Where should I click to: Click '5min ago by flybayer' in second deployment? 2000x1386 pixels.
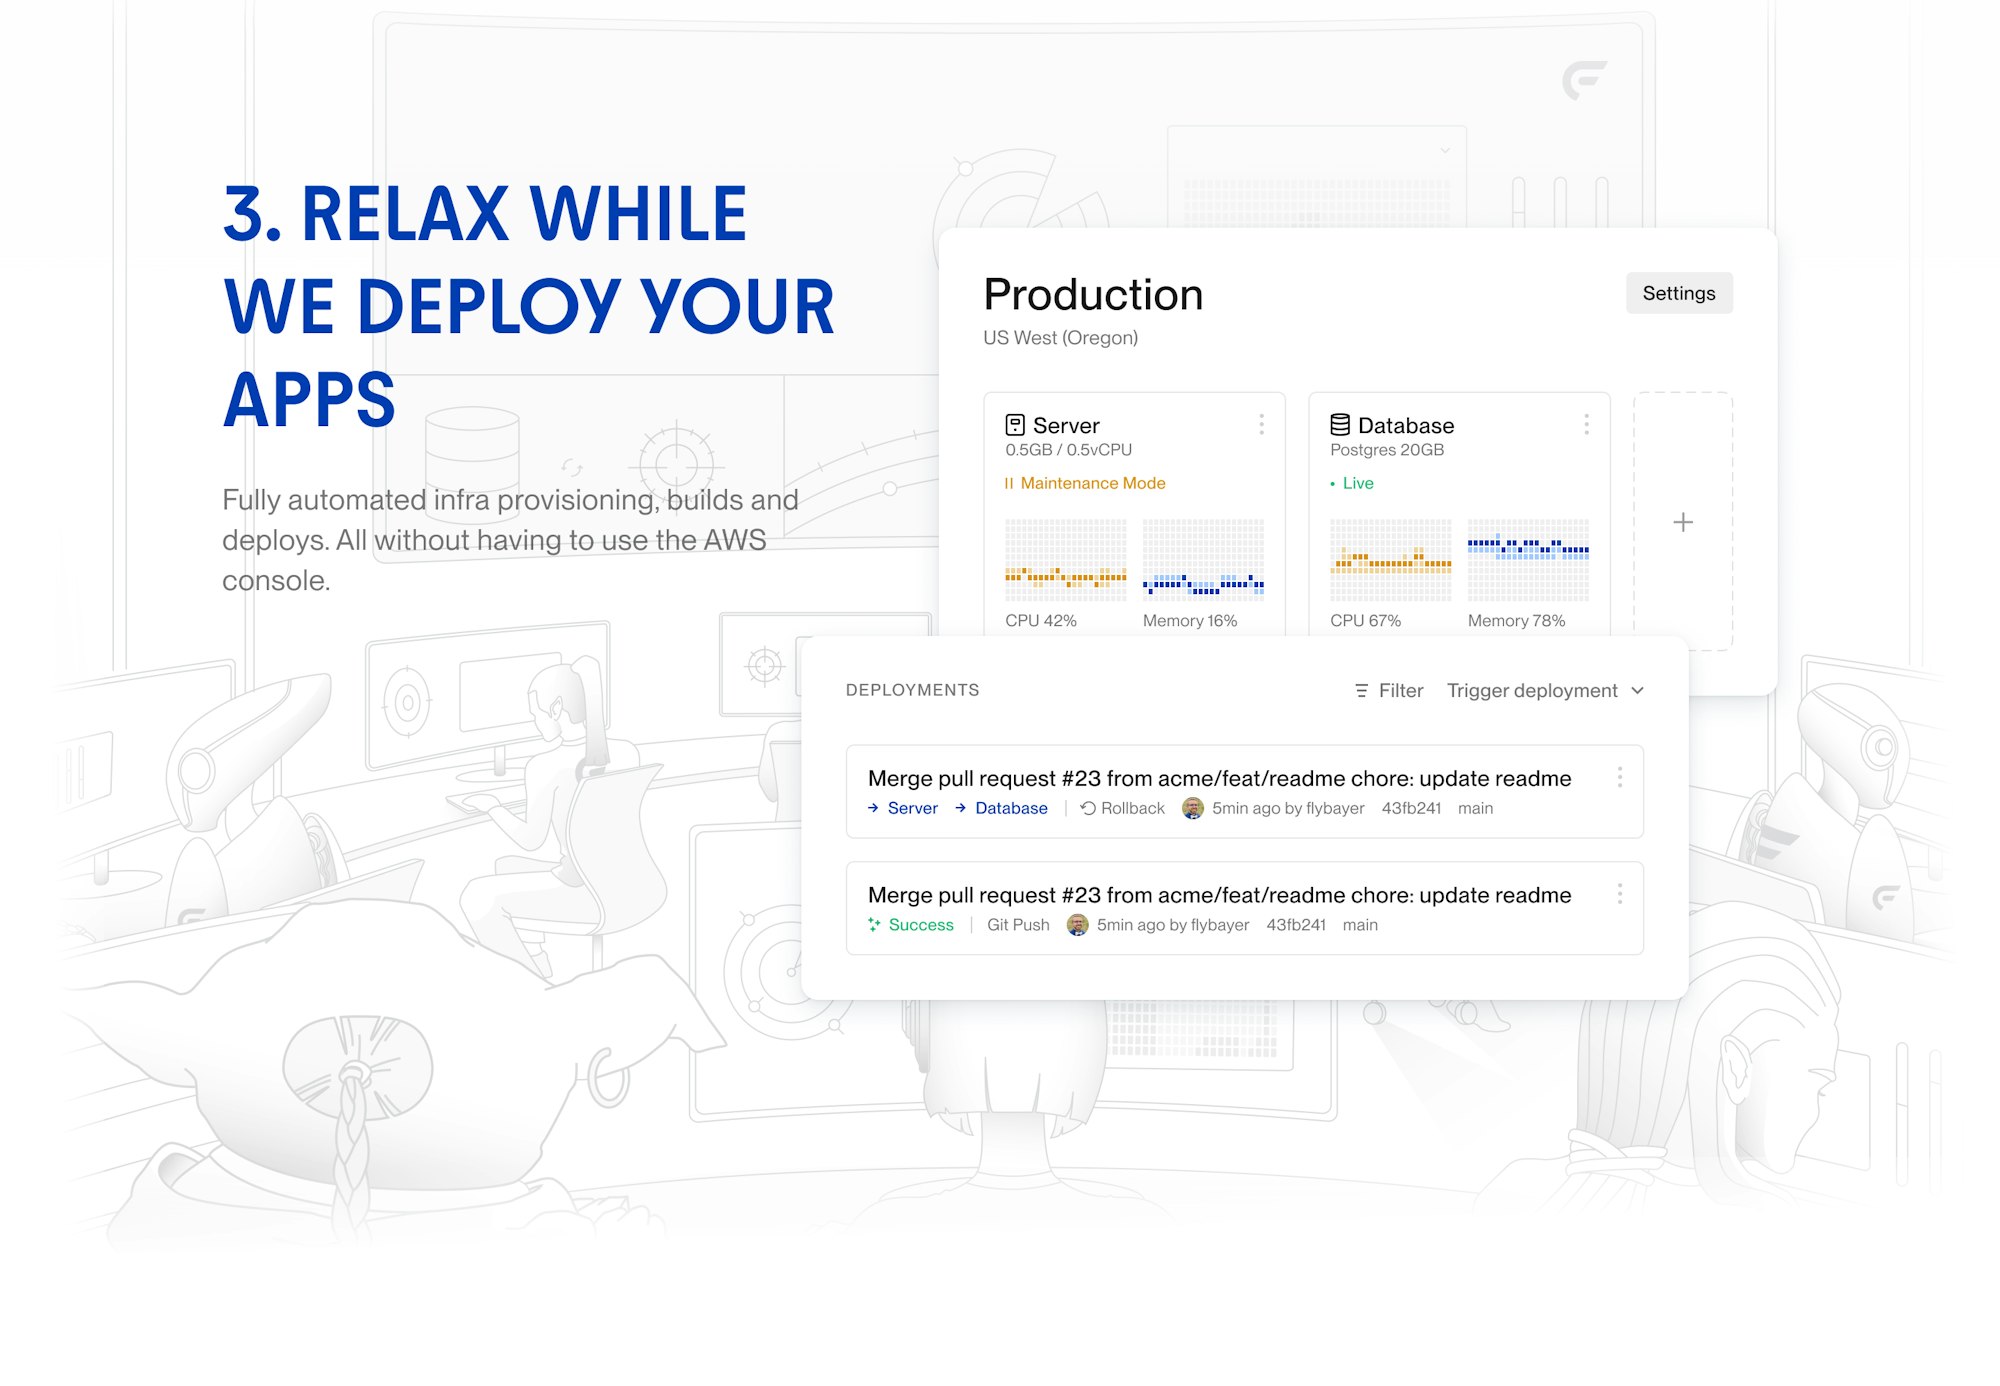pyautogui.click(x=1173, y=925)
